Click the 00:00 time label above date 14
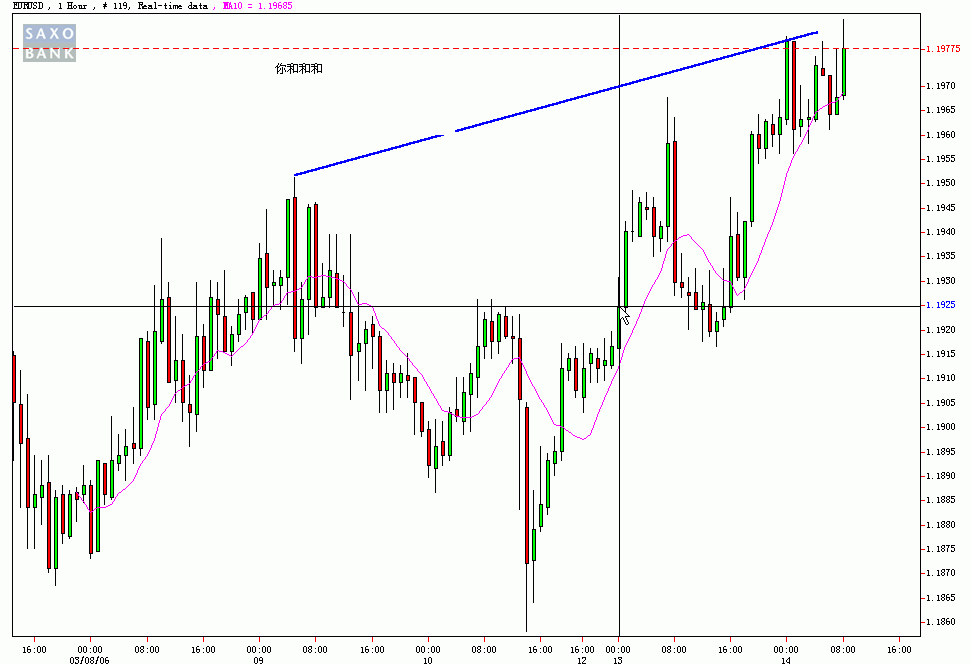 786,650
